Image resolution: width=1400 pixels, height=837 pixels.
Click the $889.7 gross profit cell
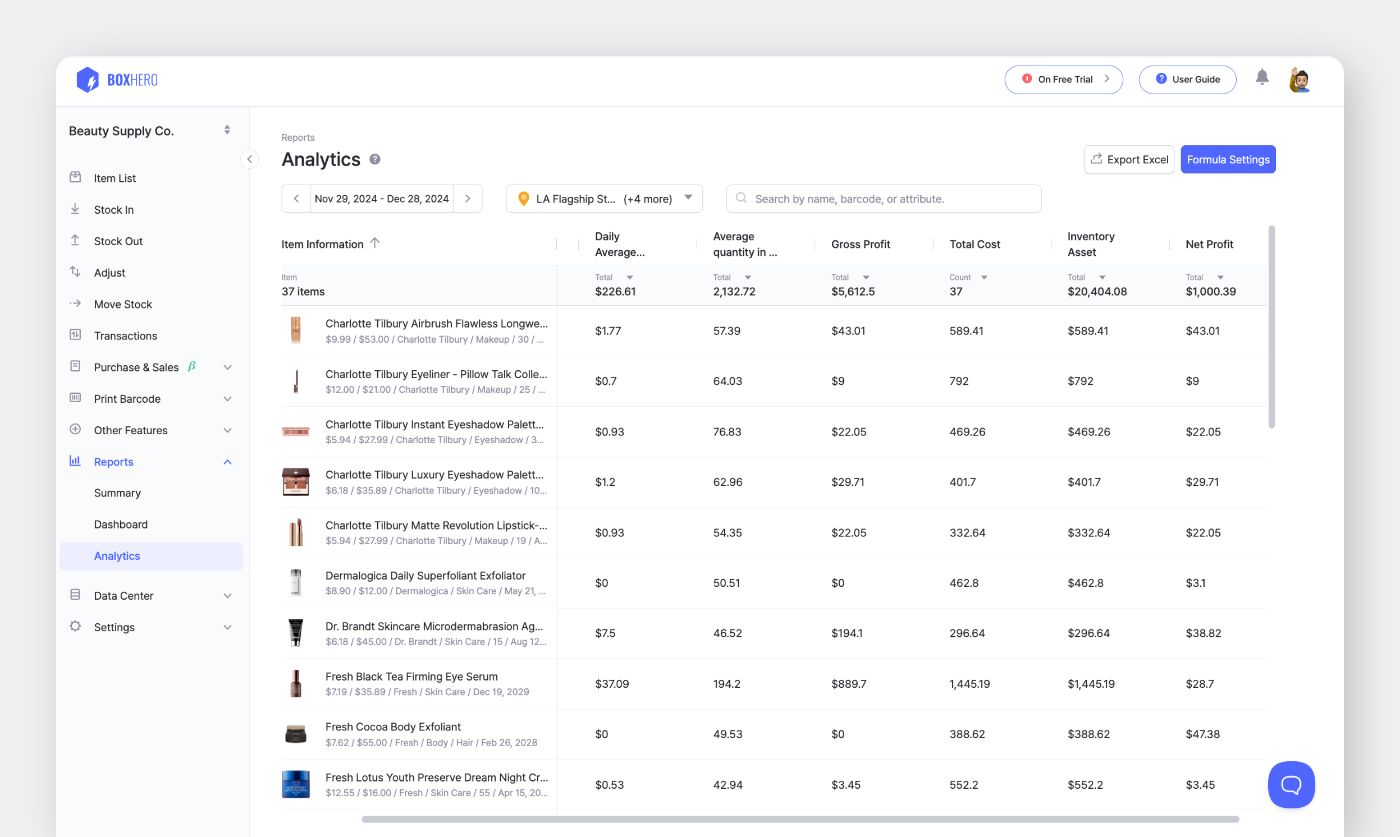(850, 684)
